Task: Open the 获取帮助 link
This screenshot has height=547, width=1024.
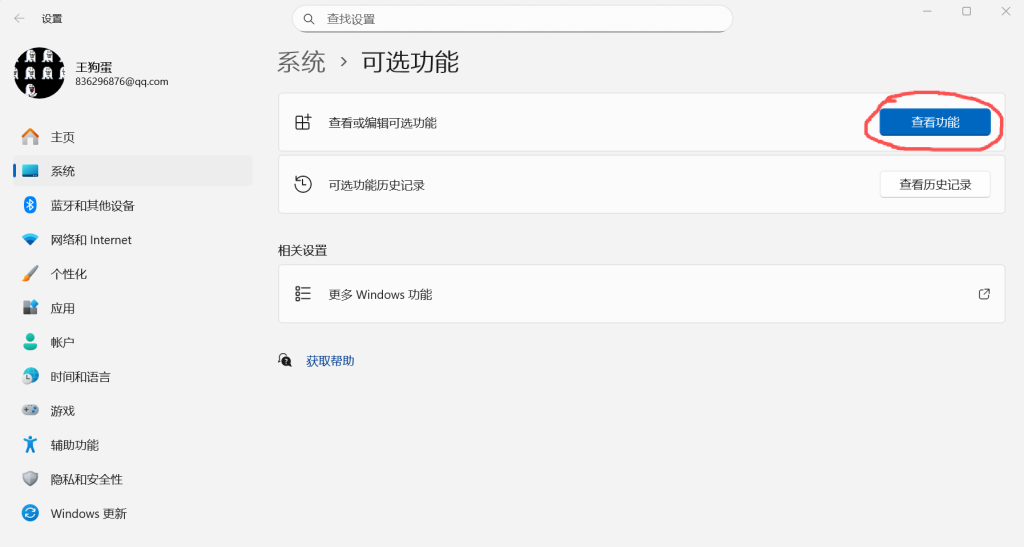Action: [x=330, y=361]
